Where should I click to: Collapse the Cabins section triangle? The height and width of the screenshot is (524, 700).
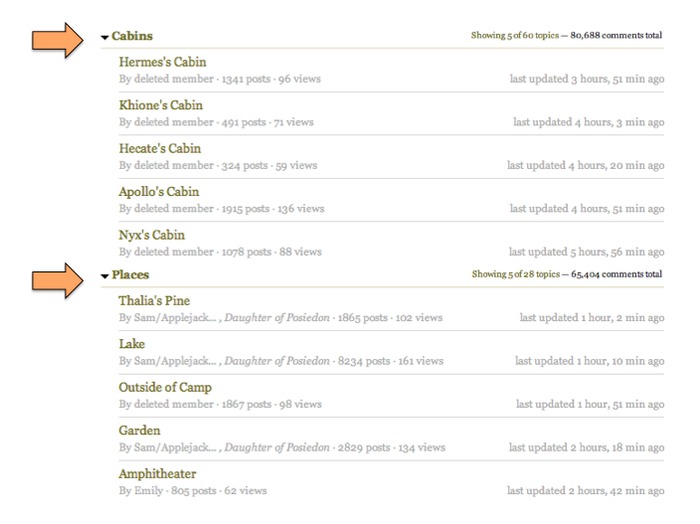click(x=105, y=37)
